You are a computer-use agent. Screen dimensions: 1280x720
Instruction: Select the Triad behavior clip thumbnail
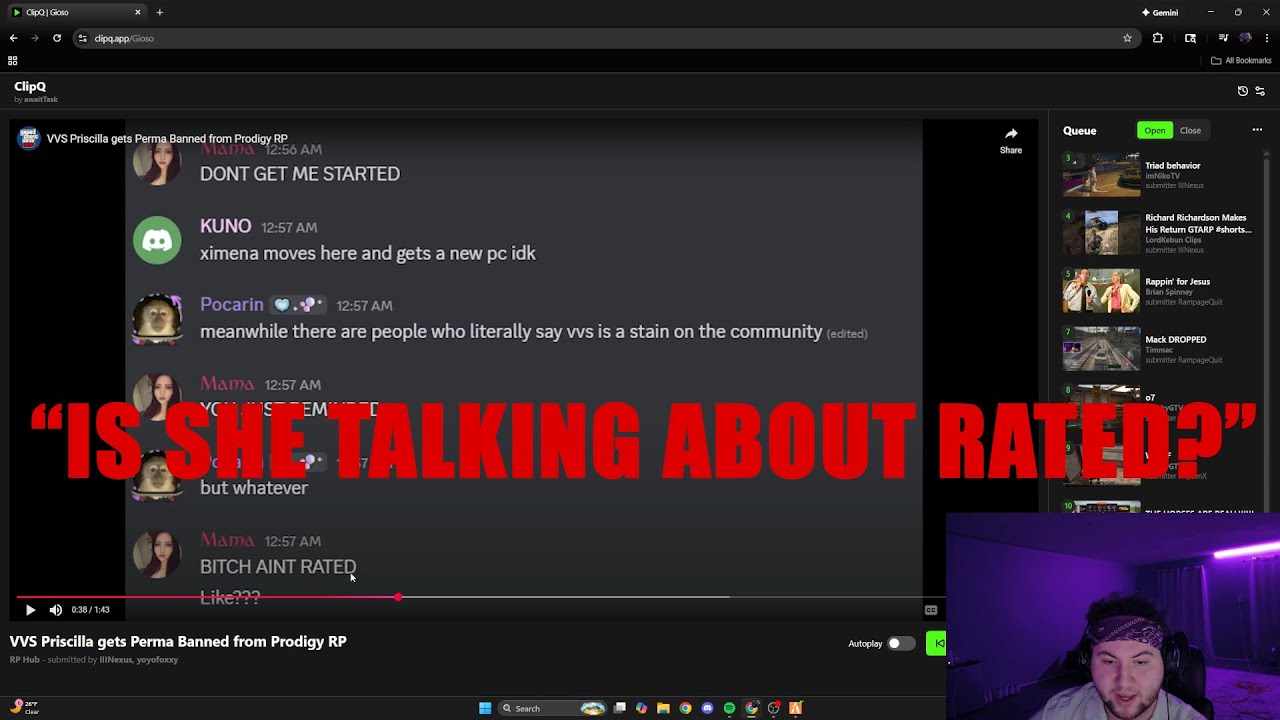point(1101,174)
